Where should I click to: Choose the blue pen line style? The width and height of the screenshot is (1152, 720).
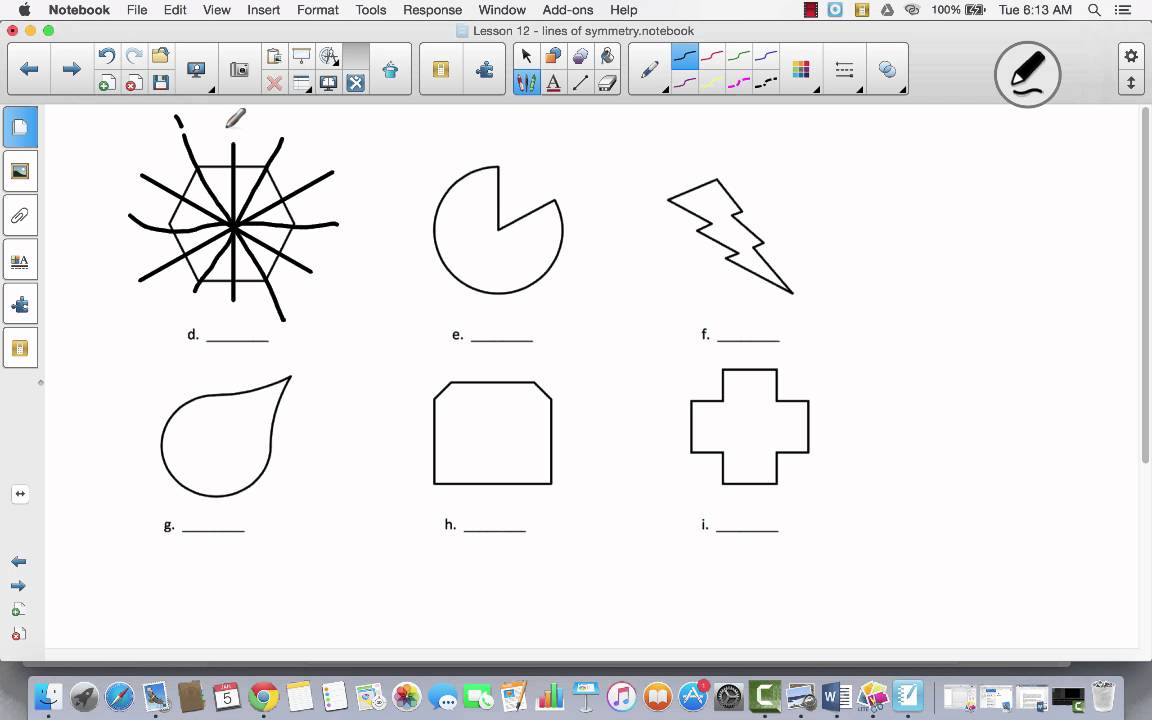(x=766, y=56)
